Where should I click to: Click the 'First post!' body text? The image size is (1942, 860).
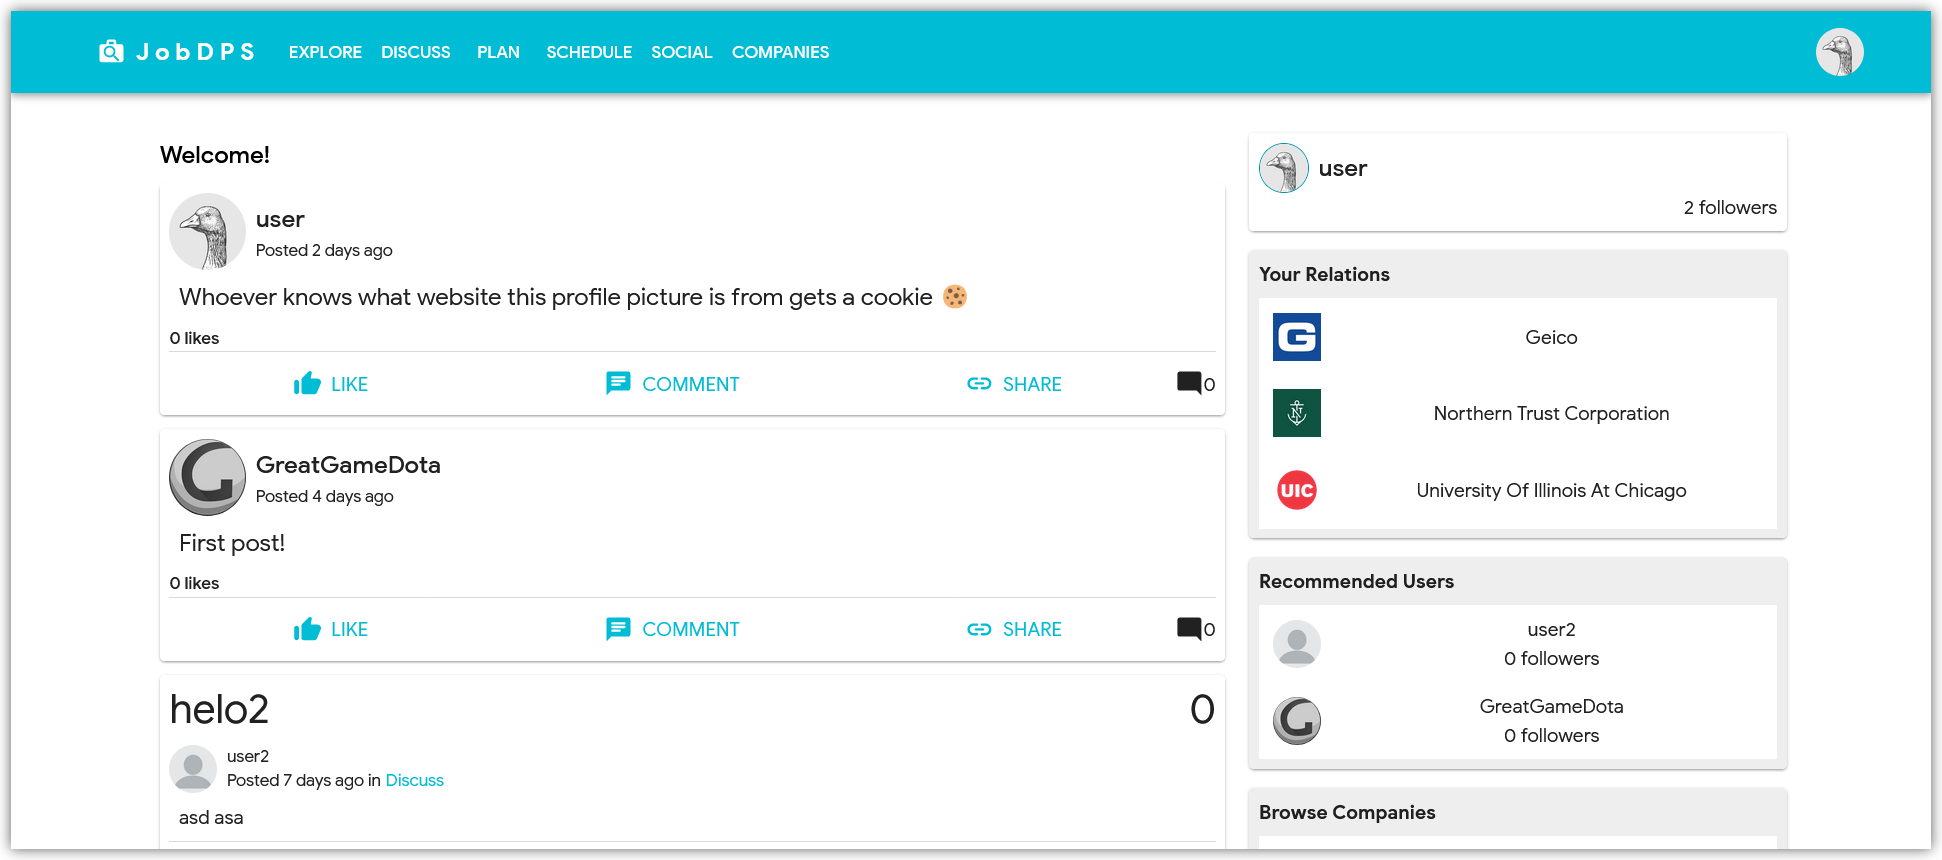[x=232, y=543]
